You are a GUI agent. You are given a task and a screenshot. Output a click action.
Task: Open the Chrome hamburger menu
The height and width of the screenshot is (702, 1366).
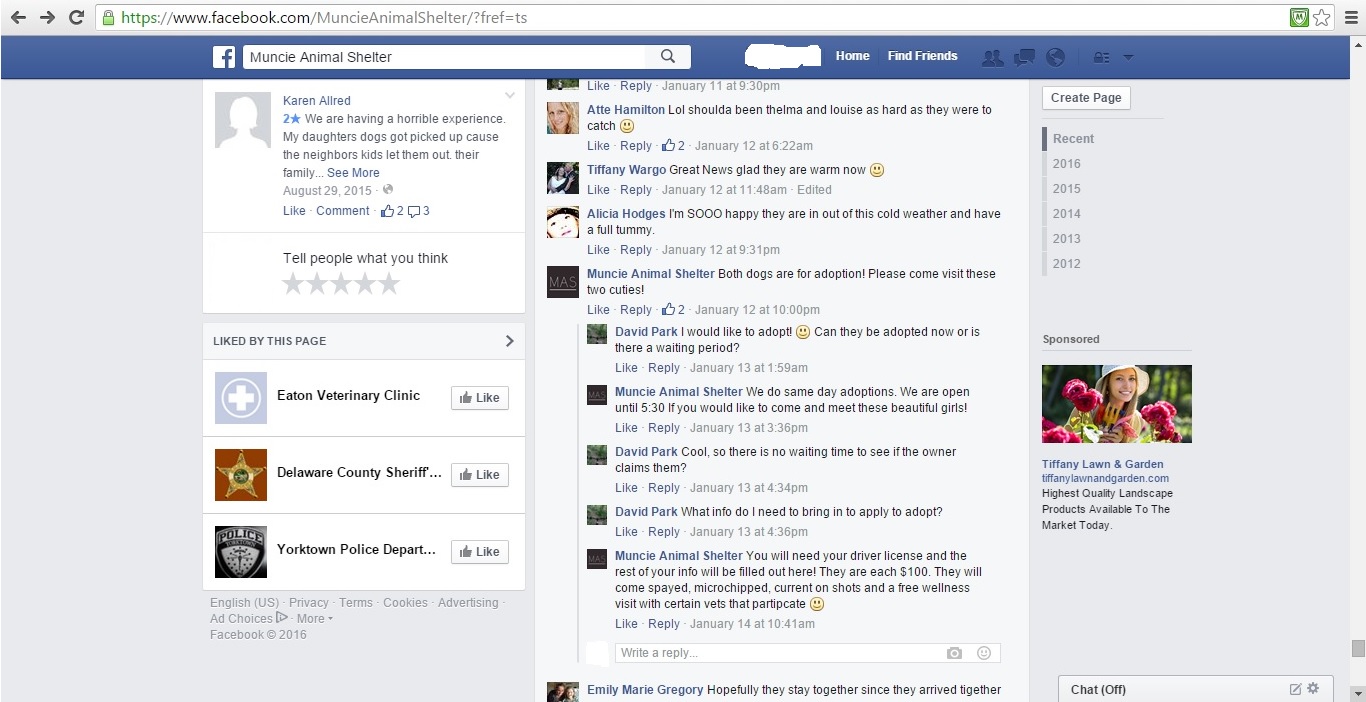pyautogui.click(x=1351, y=17)
